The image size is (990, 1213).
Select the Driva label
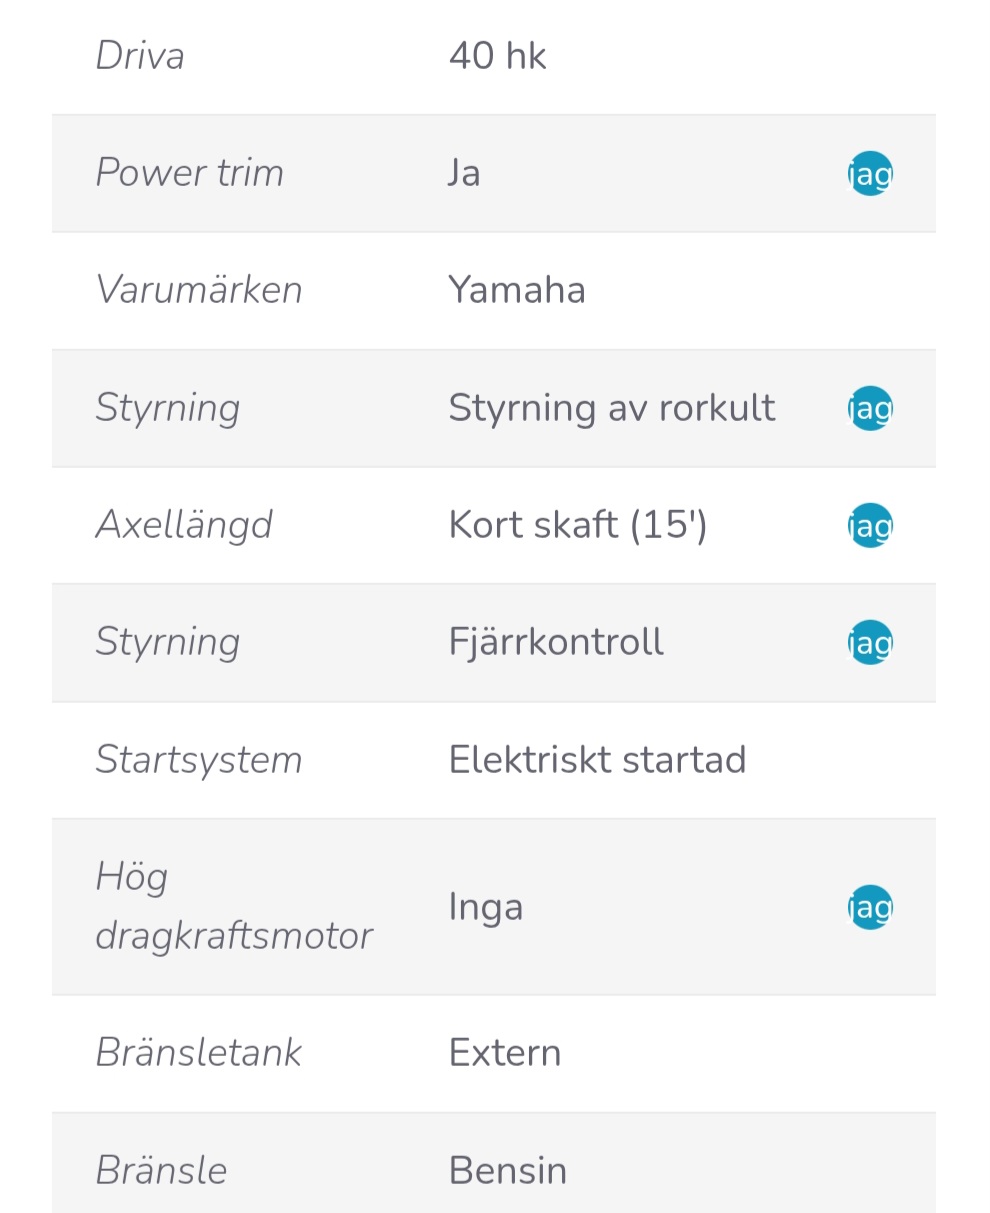coord(140,55)
